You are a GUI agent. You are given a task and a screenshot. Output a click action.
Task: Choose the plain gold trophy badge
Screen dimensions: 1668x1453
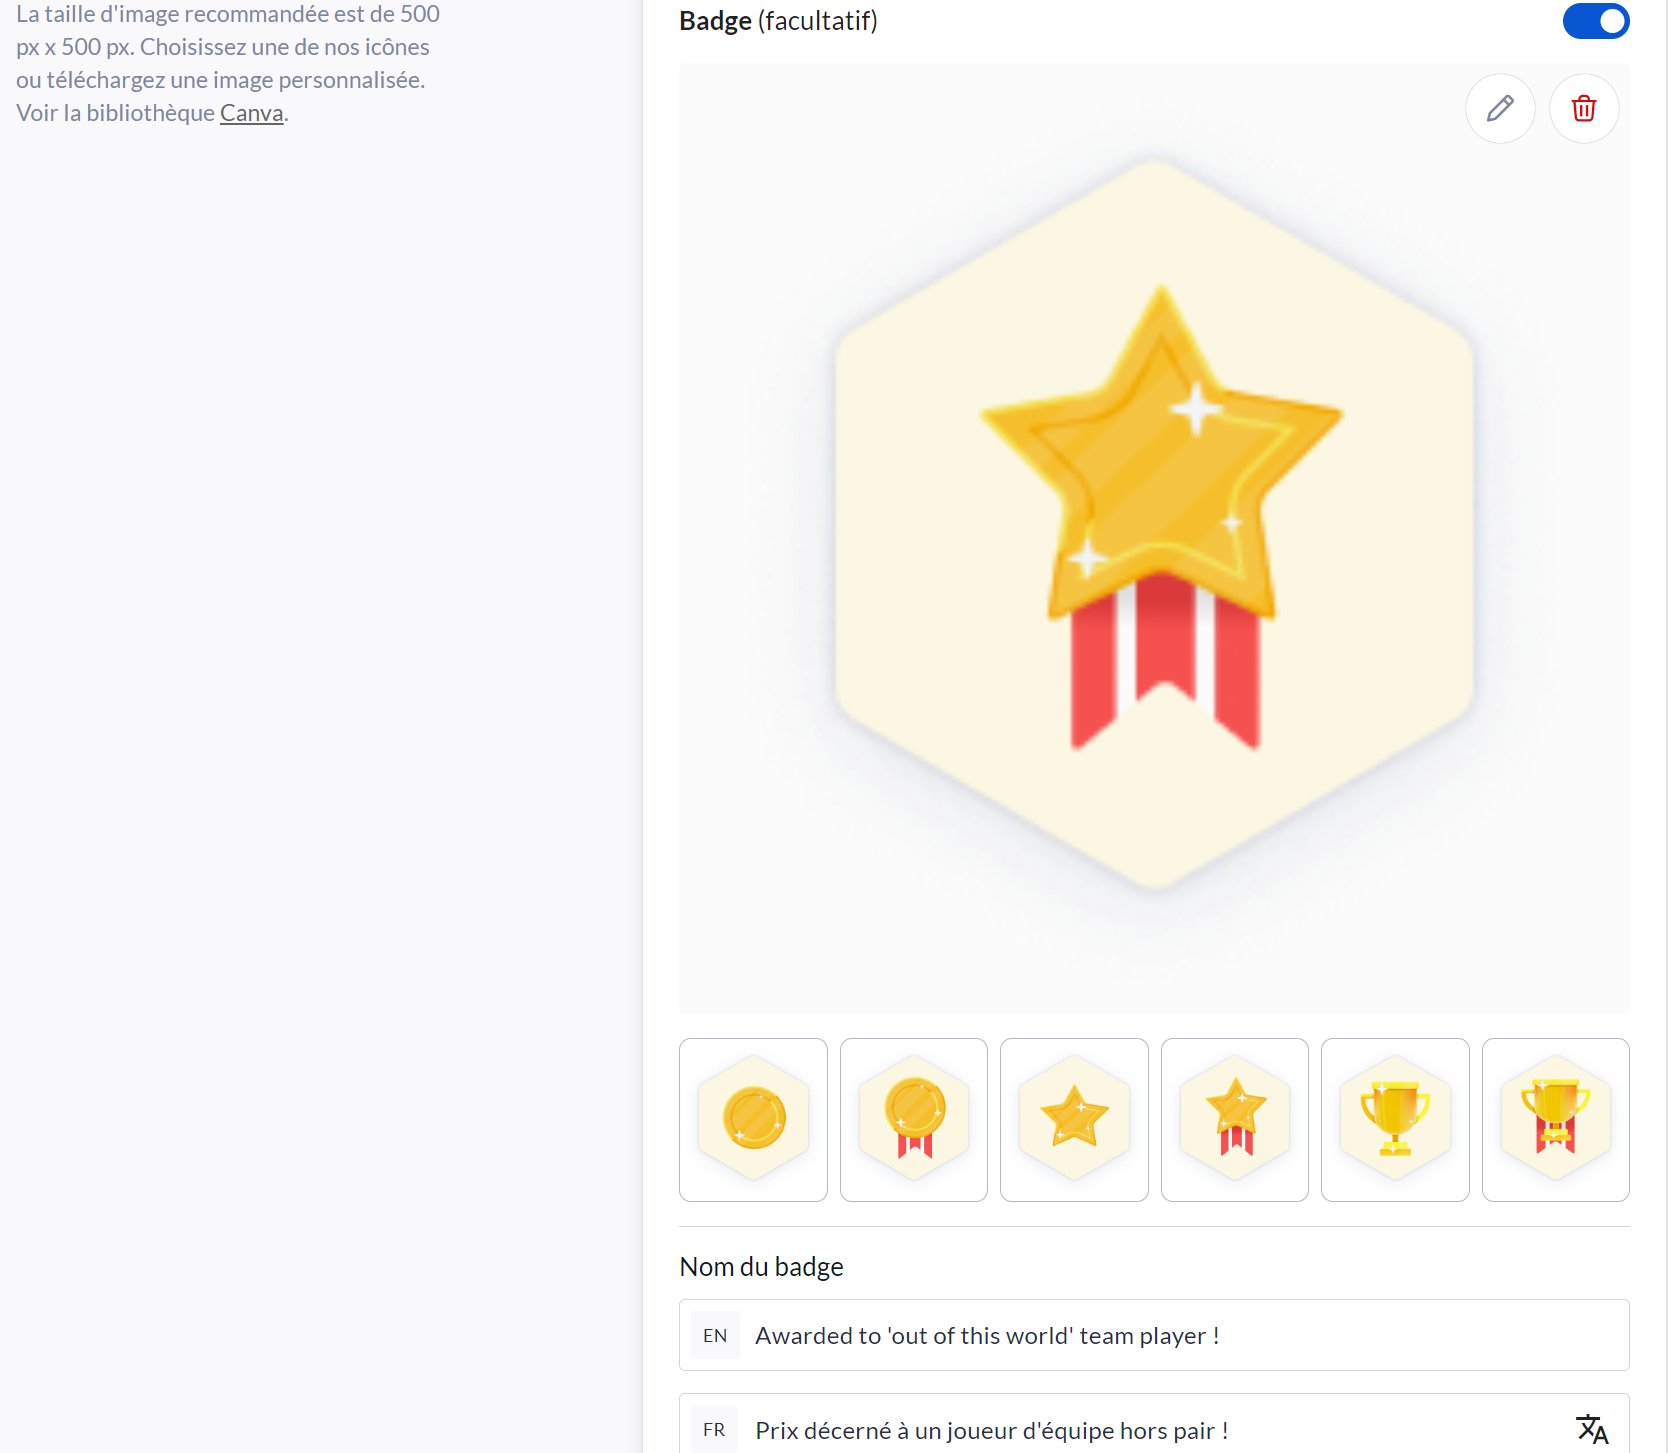coord(1395,1119)
